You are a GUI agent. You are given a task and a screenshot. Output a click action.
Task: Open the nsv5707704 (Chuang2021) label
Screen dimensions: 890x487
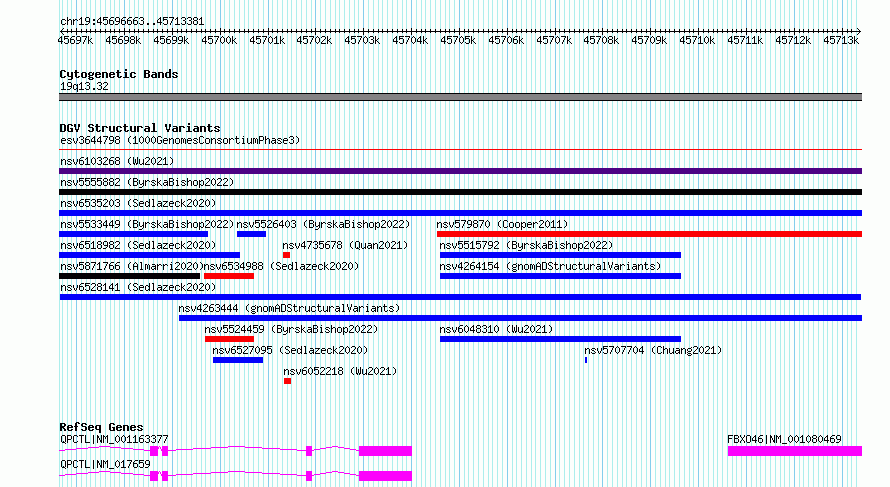coord(653,350)
